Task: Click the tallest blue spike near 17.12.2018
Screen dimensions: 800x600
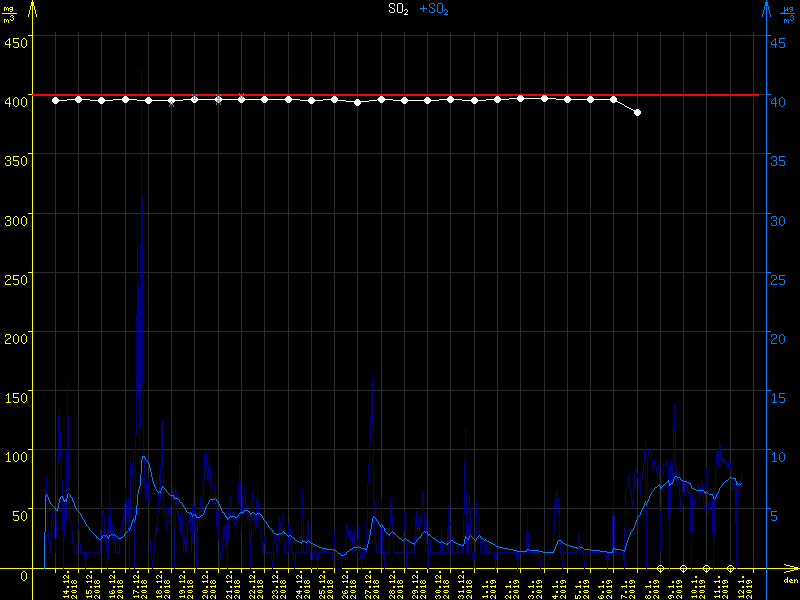Action: tap(142, 200)
